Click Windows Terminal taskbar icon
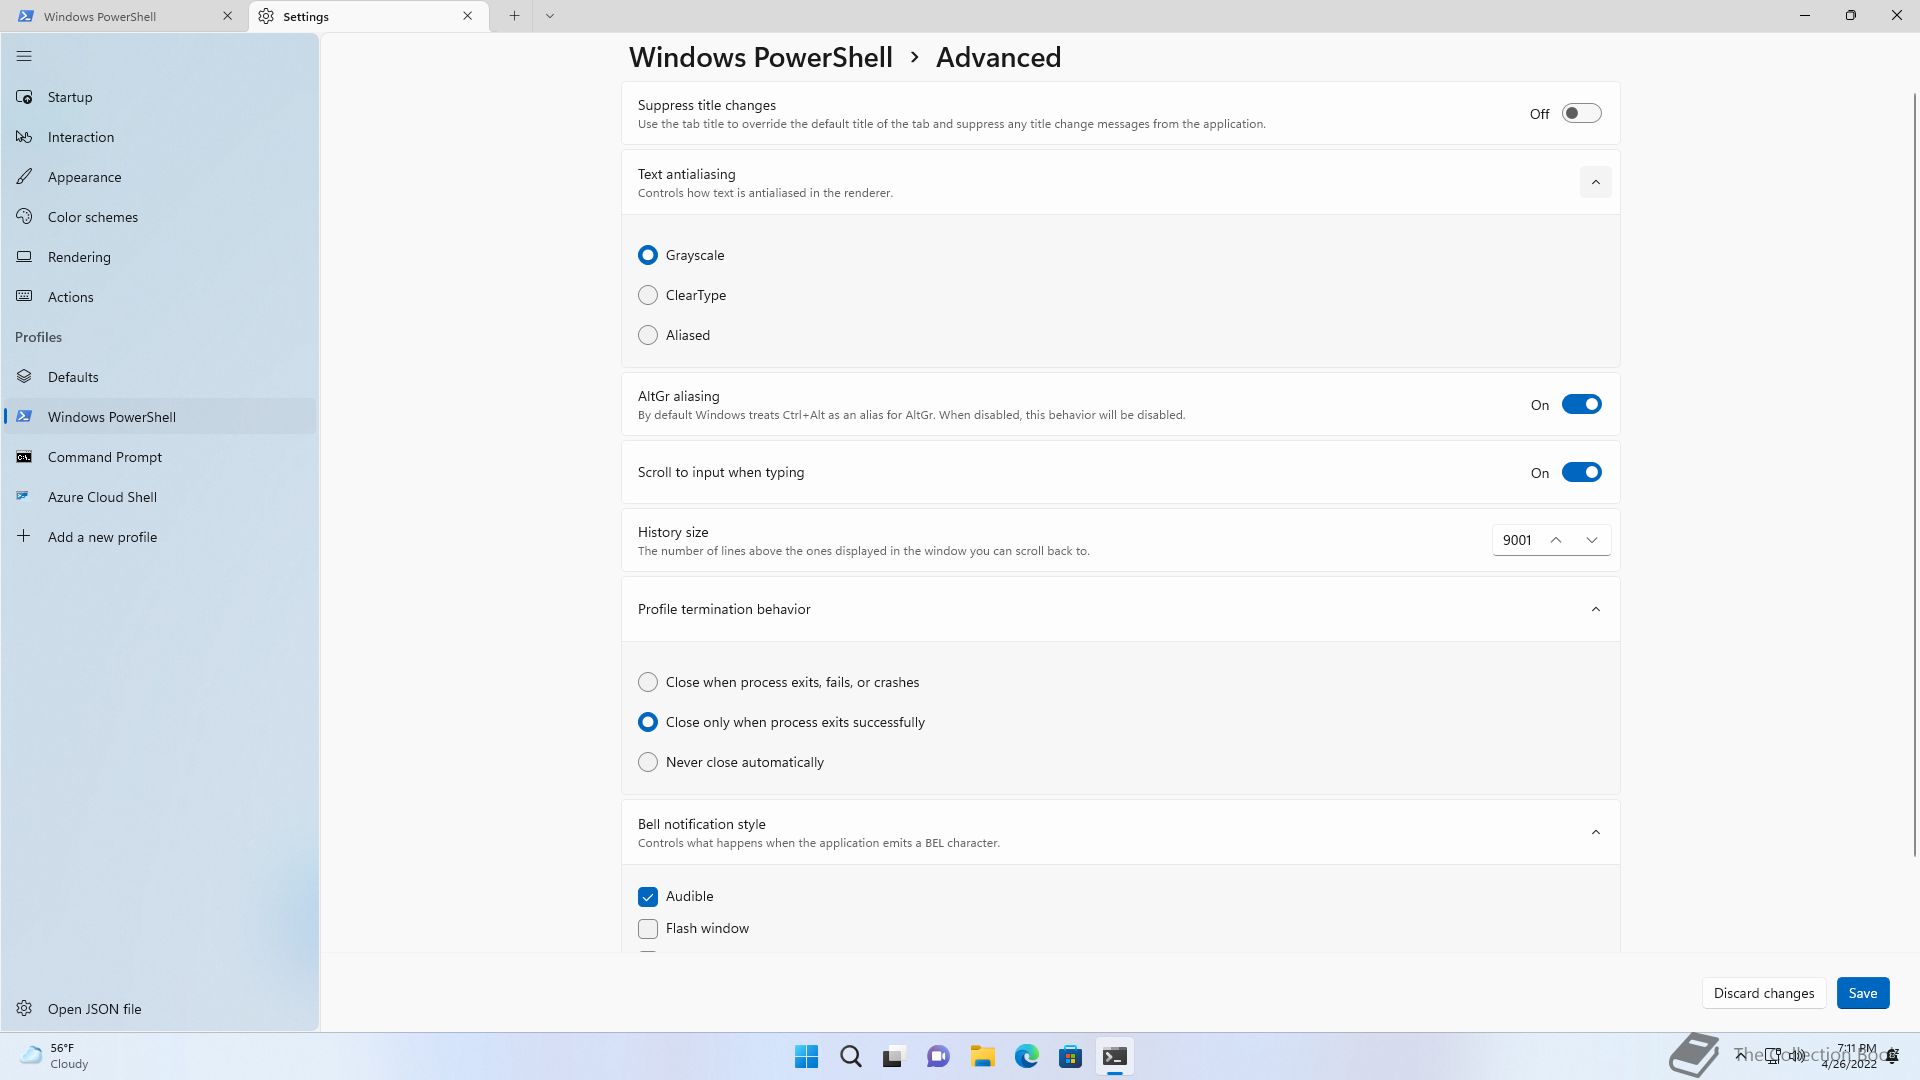1920x1080 pixels. coord(1114,1056)
